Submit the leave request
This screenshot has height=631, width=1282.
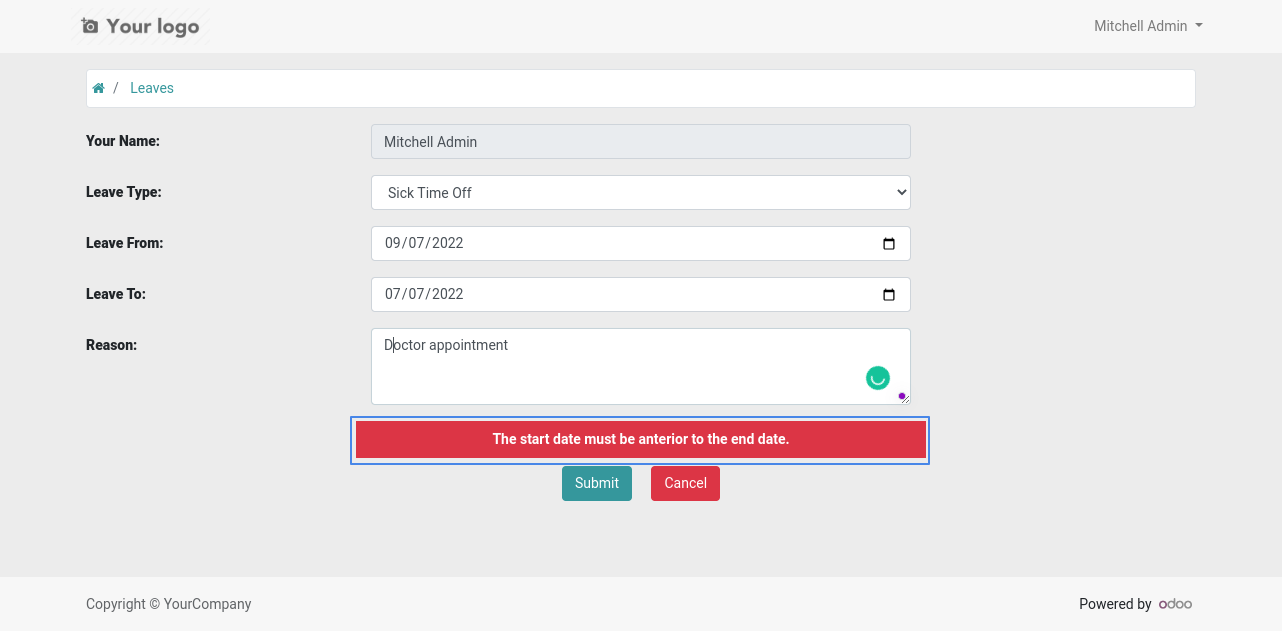[x=597, y=483]
